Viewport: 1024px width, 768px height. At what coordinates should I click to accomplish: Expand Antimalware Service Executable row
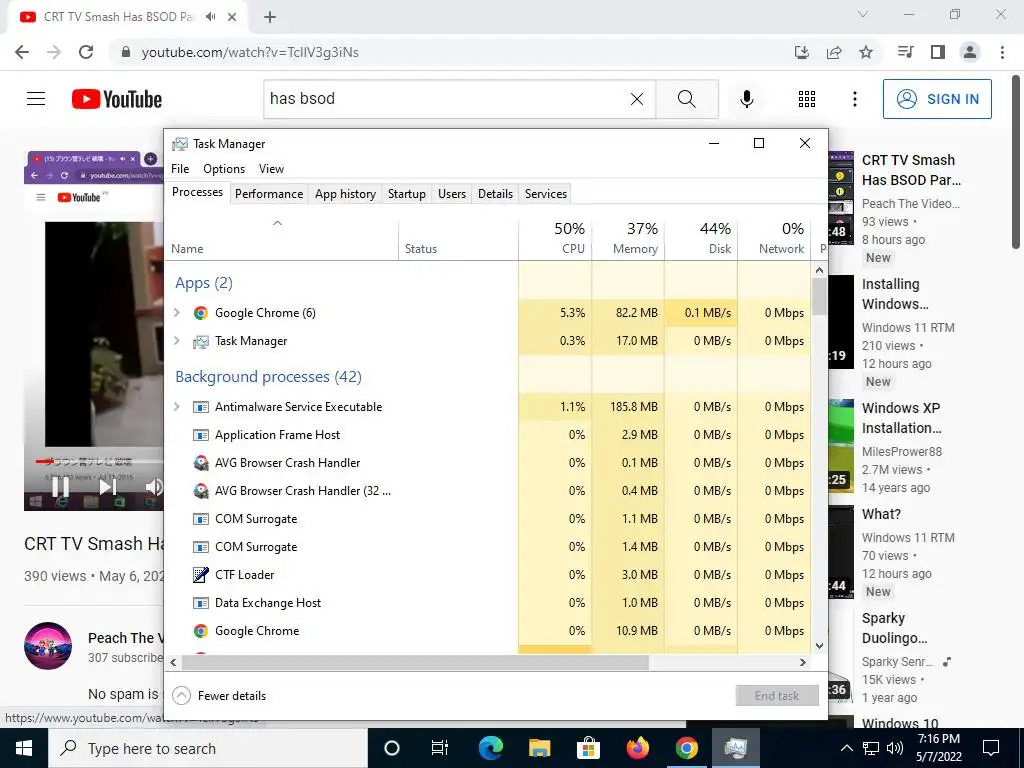[x=177, y=407]
